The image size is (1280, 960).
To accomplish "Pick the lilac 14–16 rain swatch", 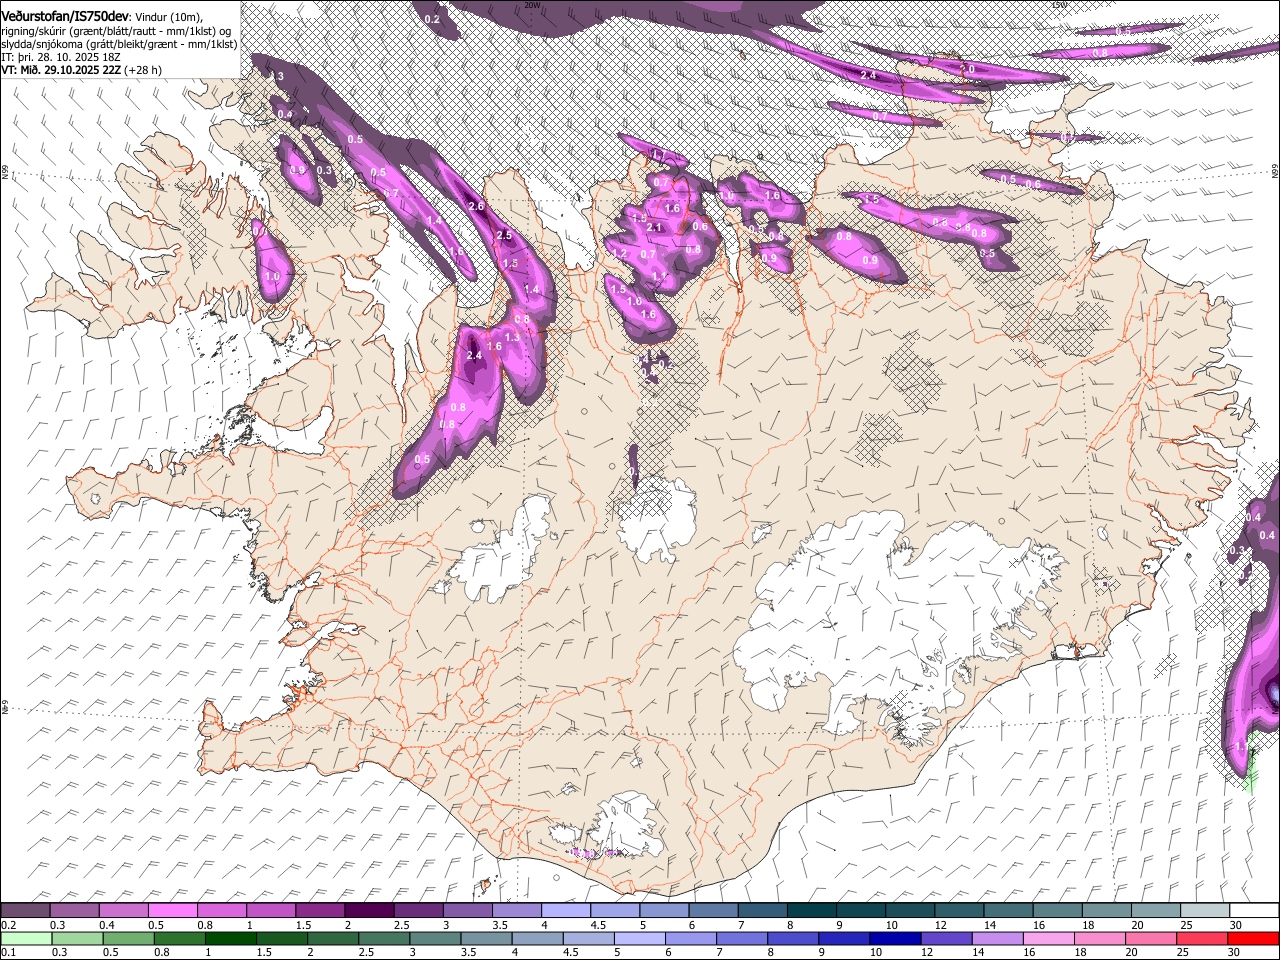I will click(x=998, y=938).
